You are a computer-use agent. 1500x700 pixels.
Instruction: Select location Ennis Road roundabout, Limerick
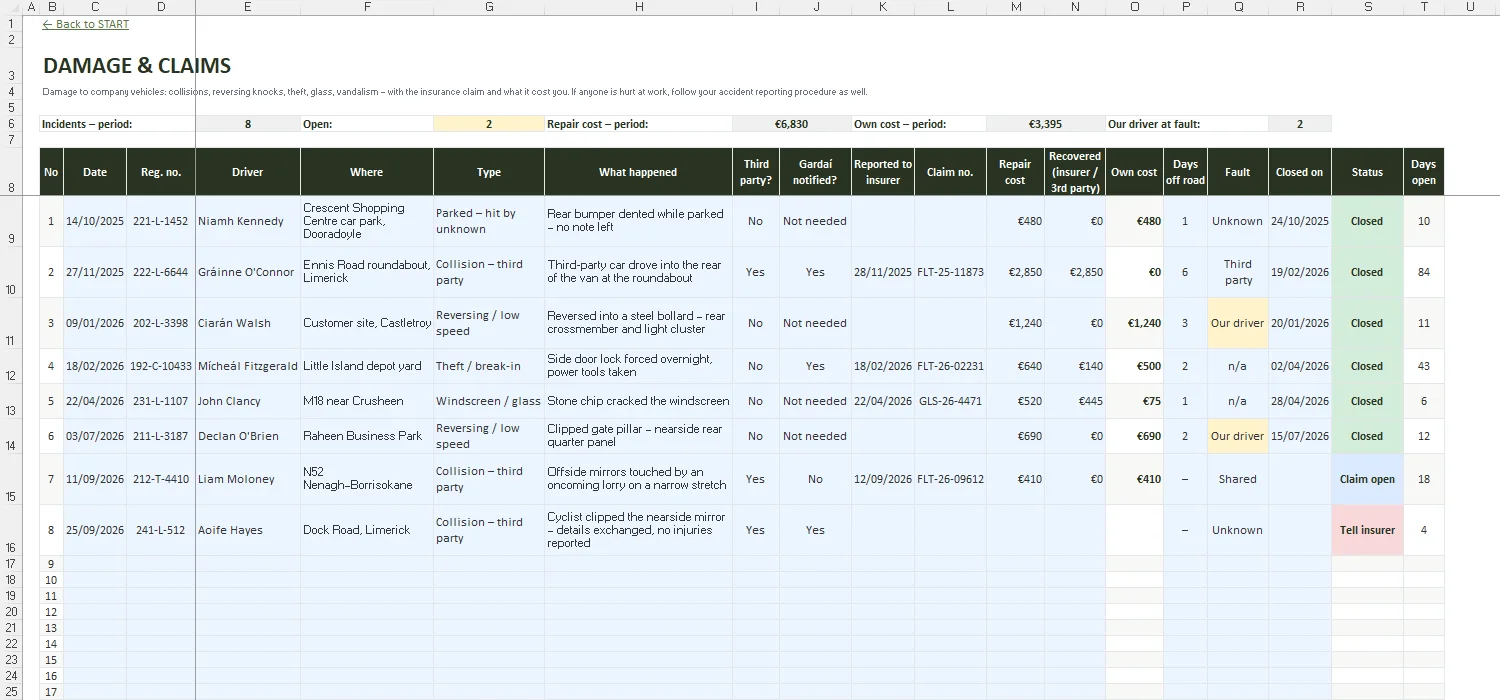[x=366, y=272]
